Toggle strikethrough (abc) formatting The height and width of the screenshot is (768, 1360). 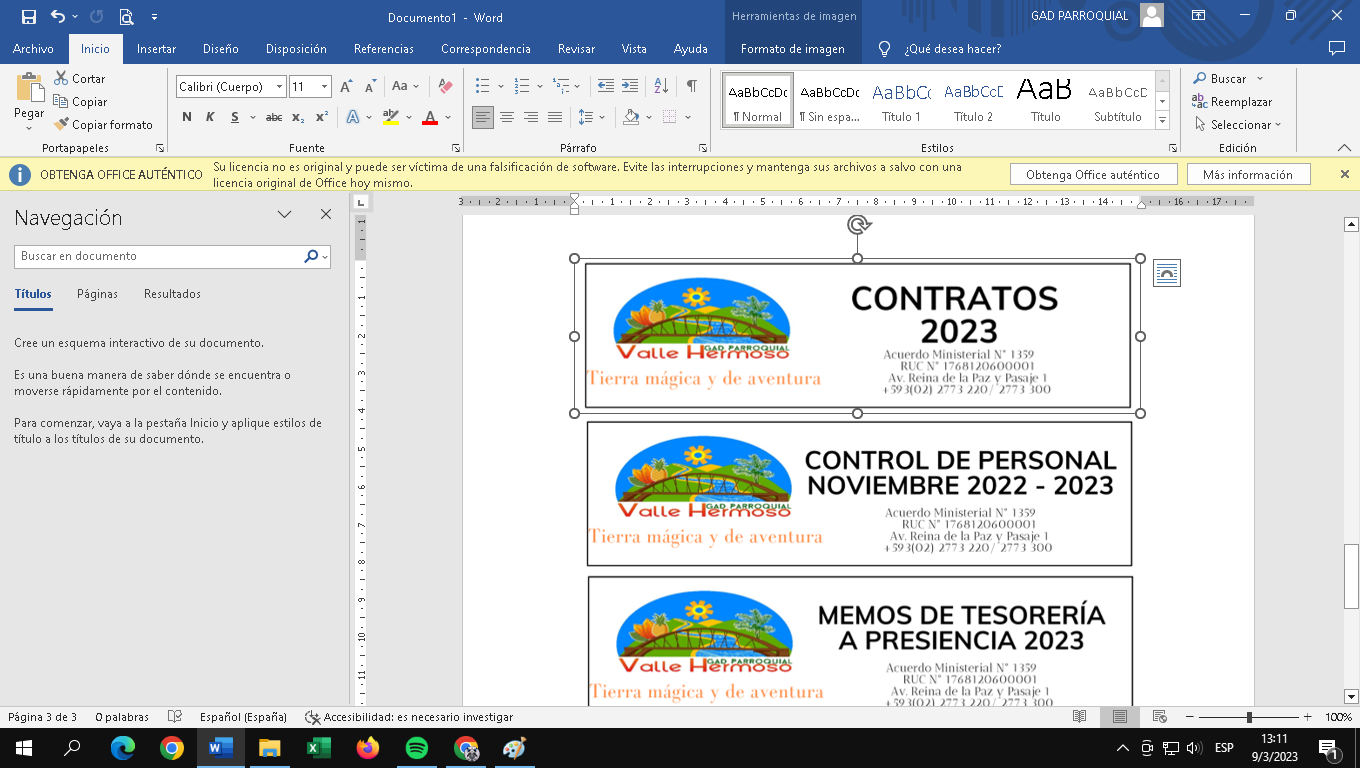tap(273, 117)
